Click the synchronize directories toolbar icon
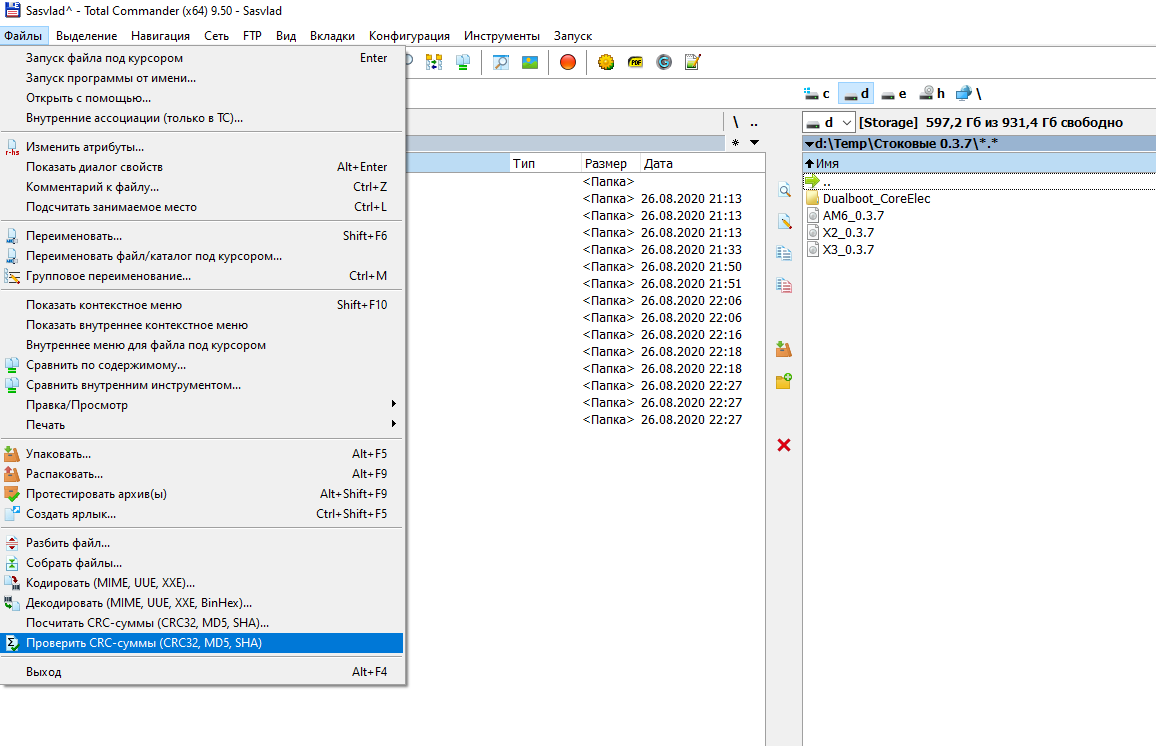1156x746 pixels. [434, 63]
